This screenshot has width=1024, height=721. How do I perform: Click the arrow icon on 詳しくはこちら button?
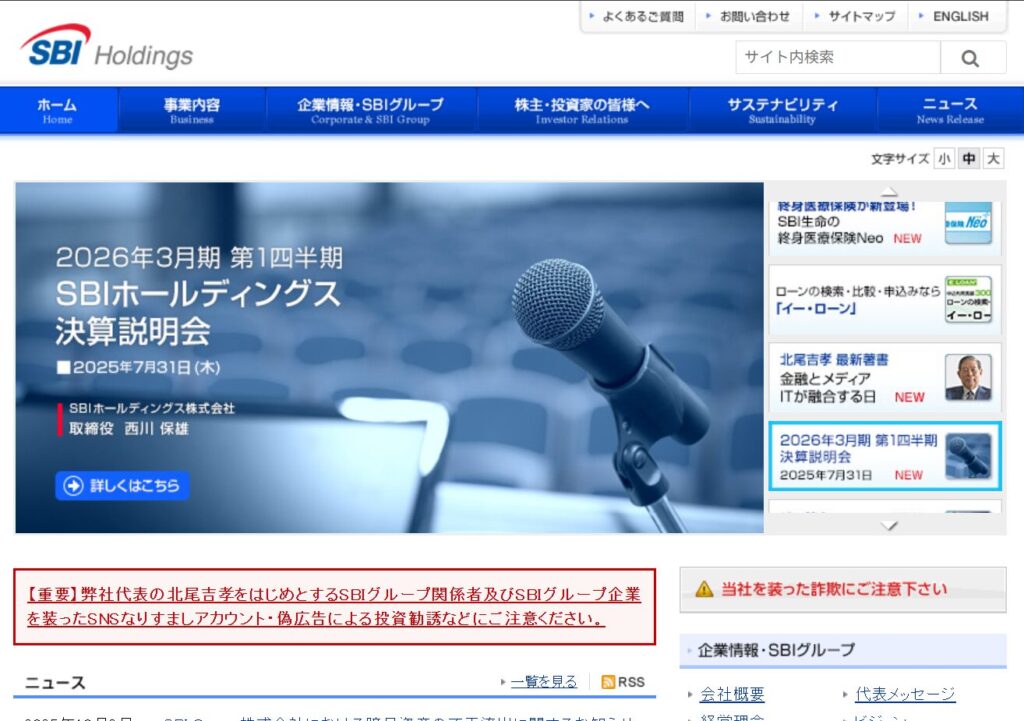pyautogui.click(x=73, y=486)
